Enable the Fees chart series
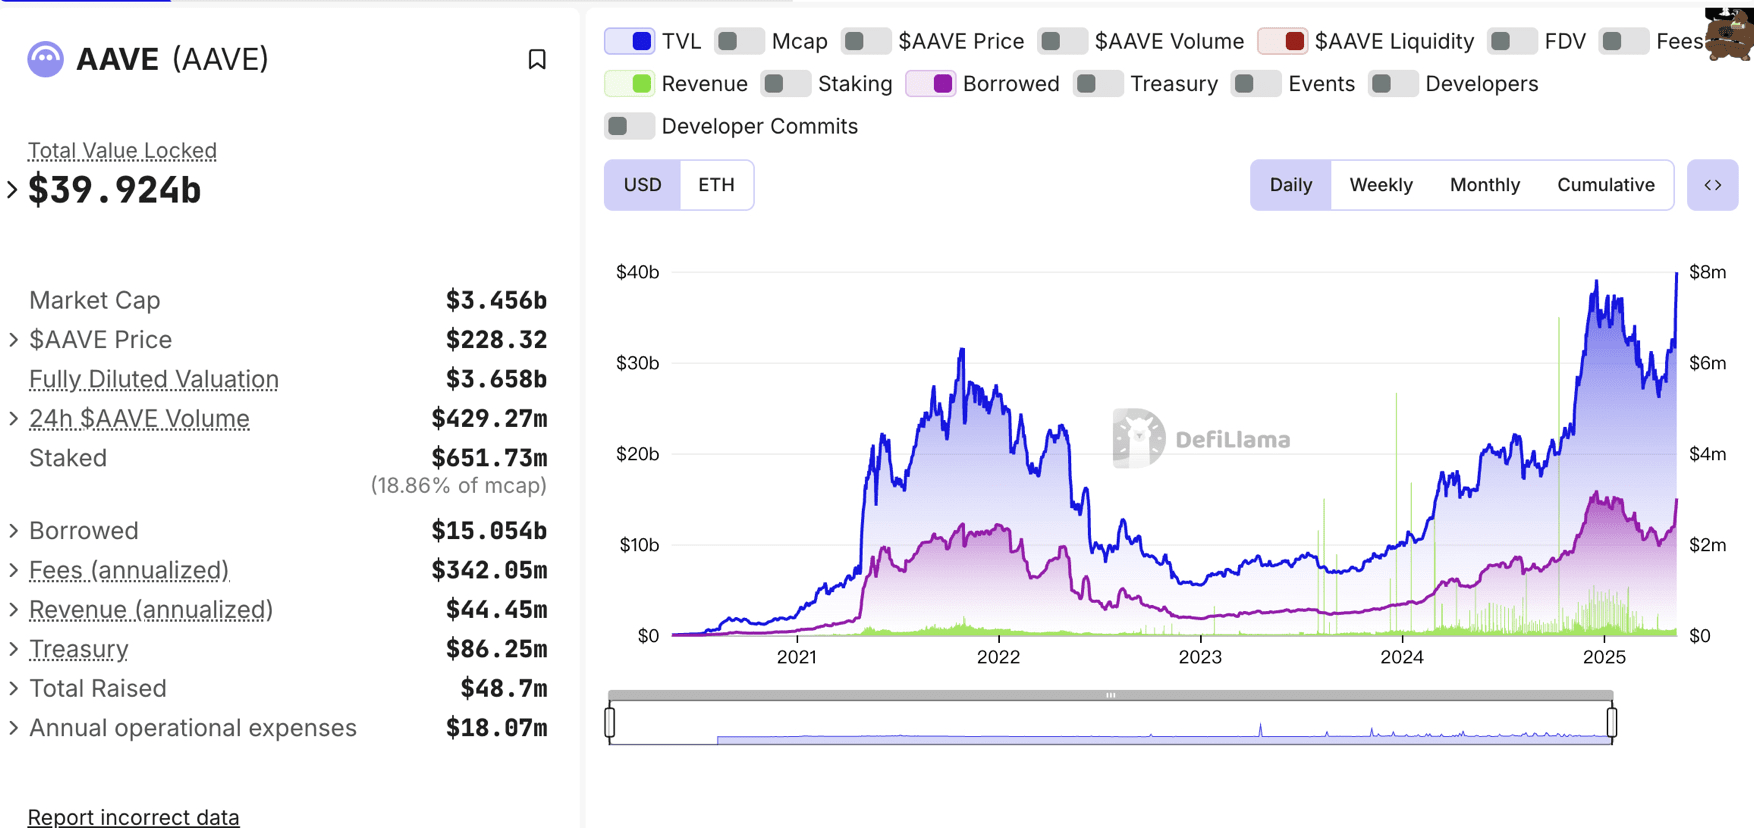This screenshot has height=828, width=1754. tap(1624, 41)
